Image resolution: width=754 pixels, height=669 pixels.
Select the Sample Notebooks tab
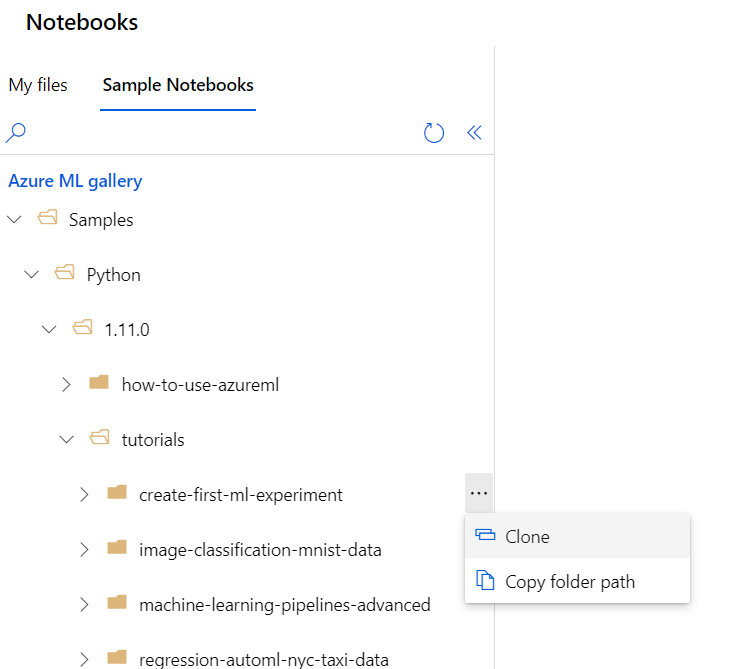click(x=178, y=85)
